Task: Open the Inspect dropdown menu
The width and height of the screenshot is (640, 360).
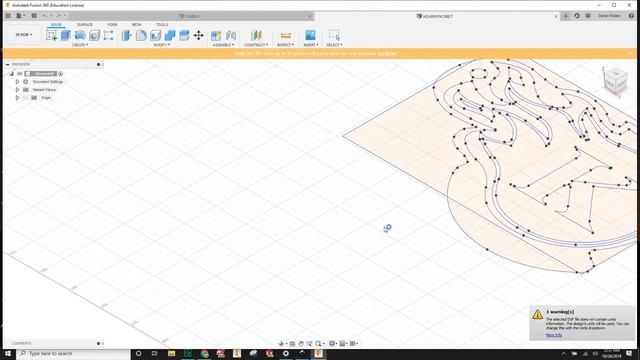Action: tap(285, 45)
